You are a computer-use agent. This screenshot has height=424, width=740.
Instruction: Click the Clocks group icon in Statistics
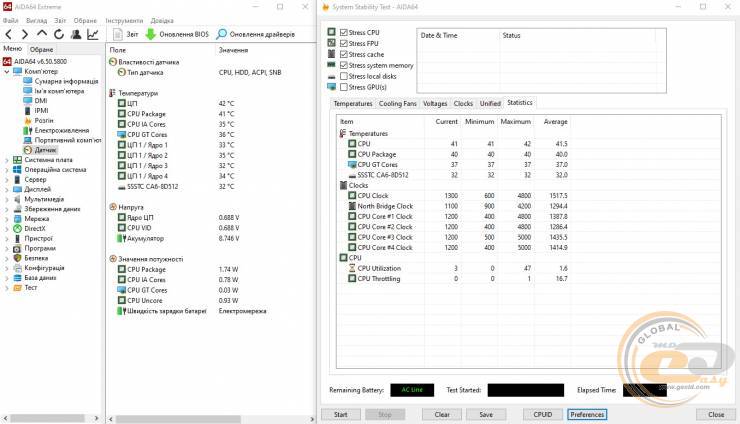click(x=343, y=185)
